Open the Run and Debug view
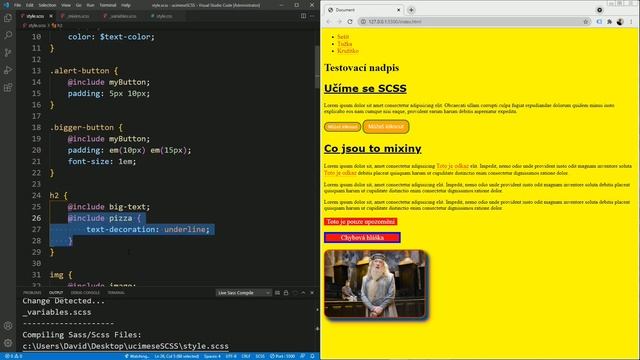Image resolution: width=640 pixels, height=360 pixels. [8, 70]
